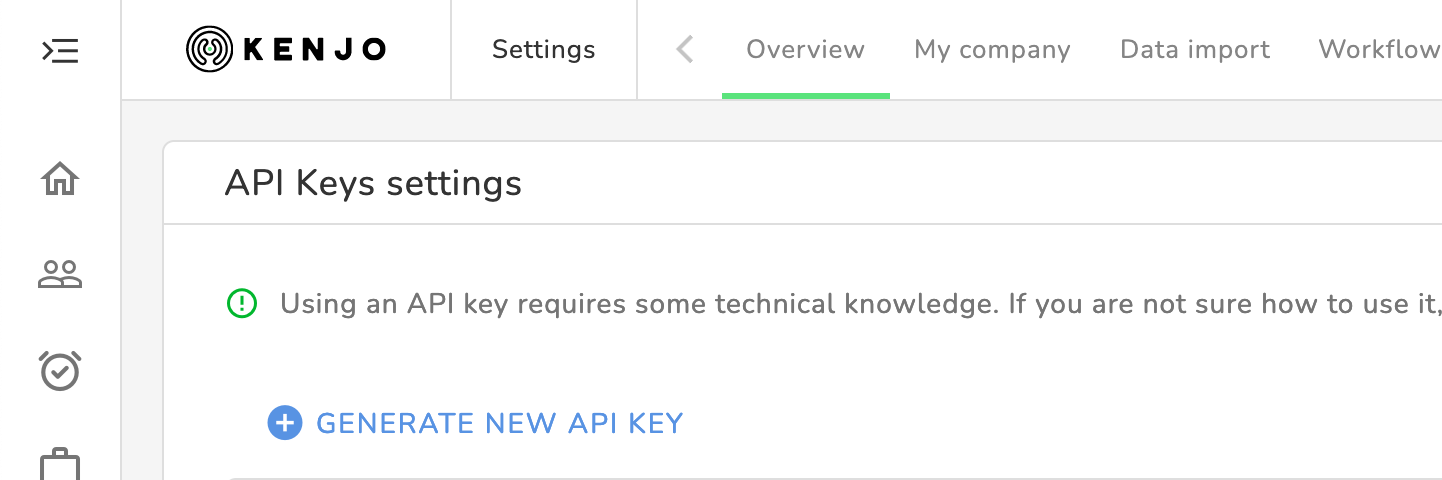This screenshot has height=480, width=1442.
Task: Click the Kenjo circular logo icon
Action: pos(208,49)
